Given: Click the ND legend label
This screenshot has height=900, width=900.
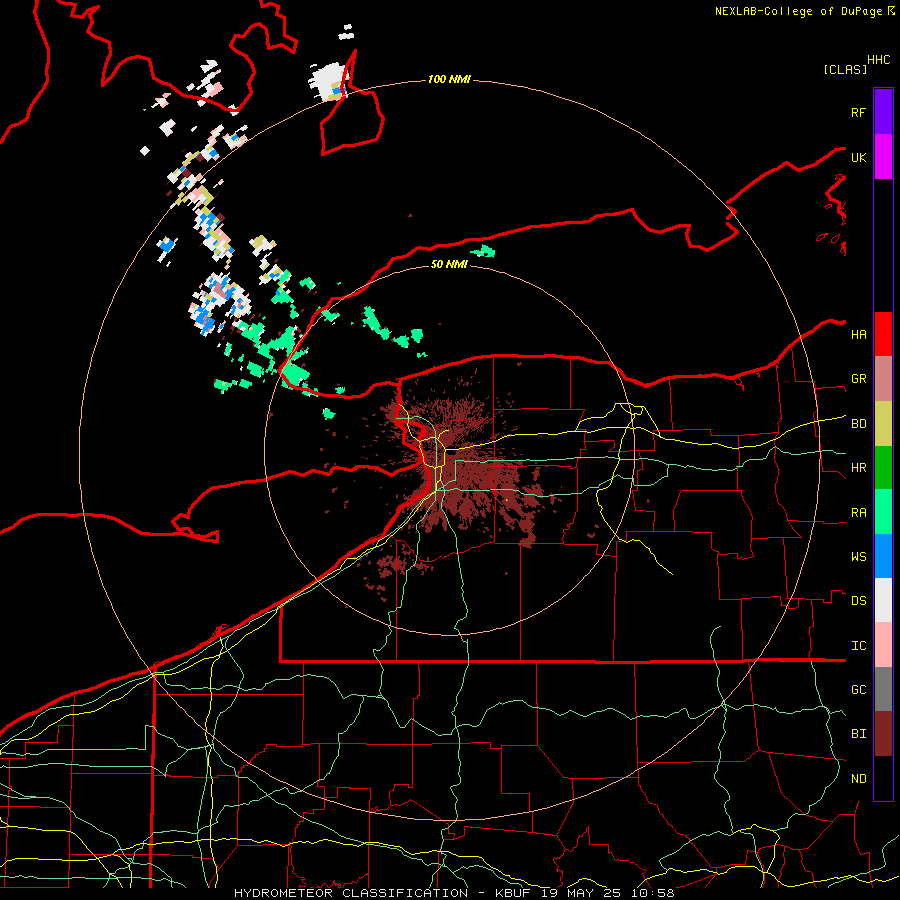Looking at the screenshot, I should tap(858, 779).
